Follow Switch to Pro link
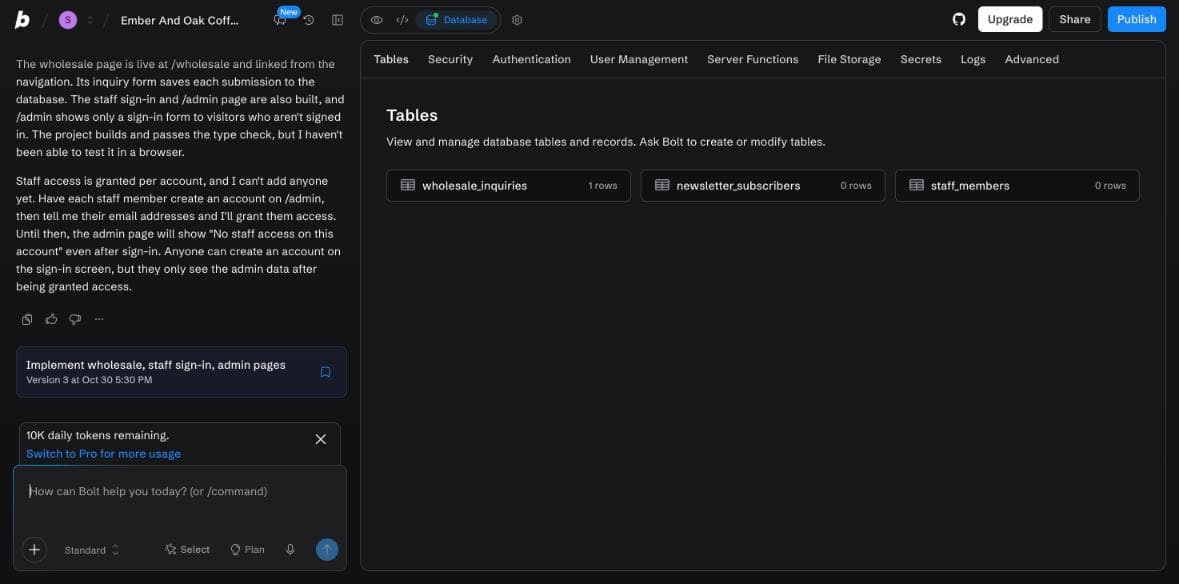Image resolution: width=1179 pixels, height=584 pixels. [x=104, y=454]
